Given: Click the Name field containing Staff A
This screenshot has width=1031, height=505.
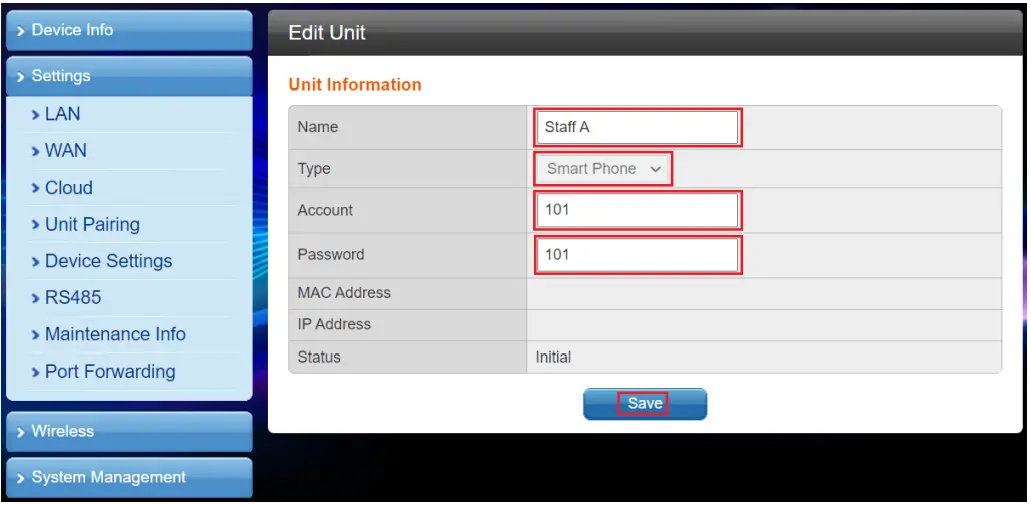Looking at the screenshot, I should click(x=637, y=127).
